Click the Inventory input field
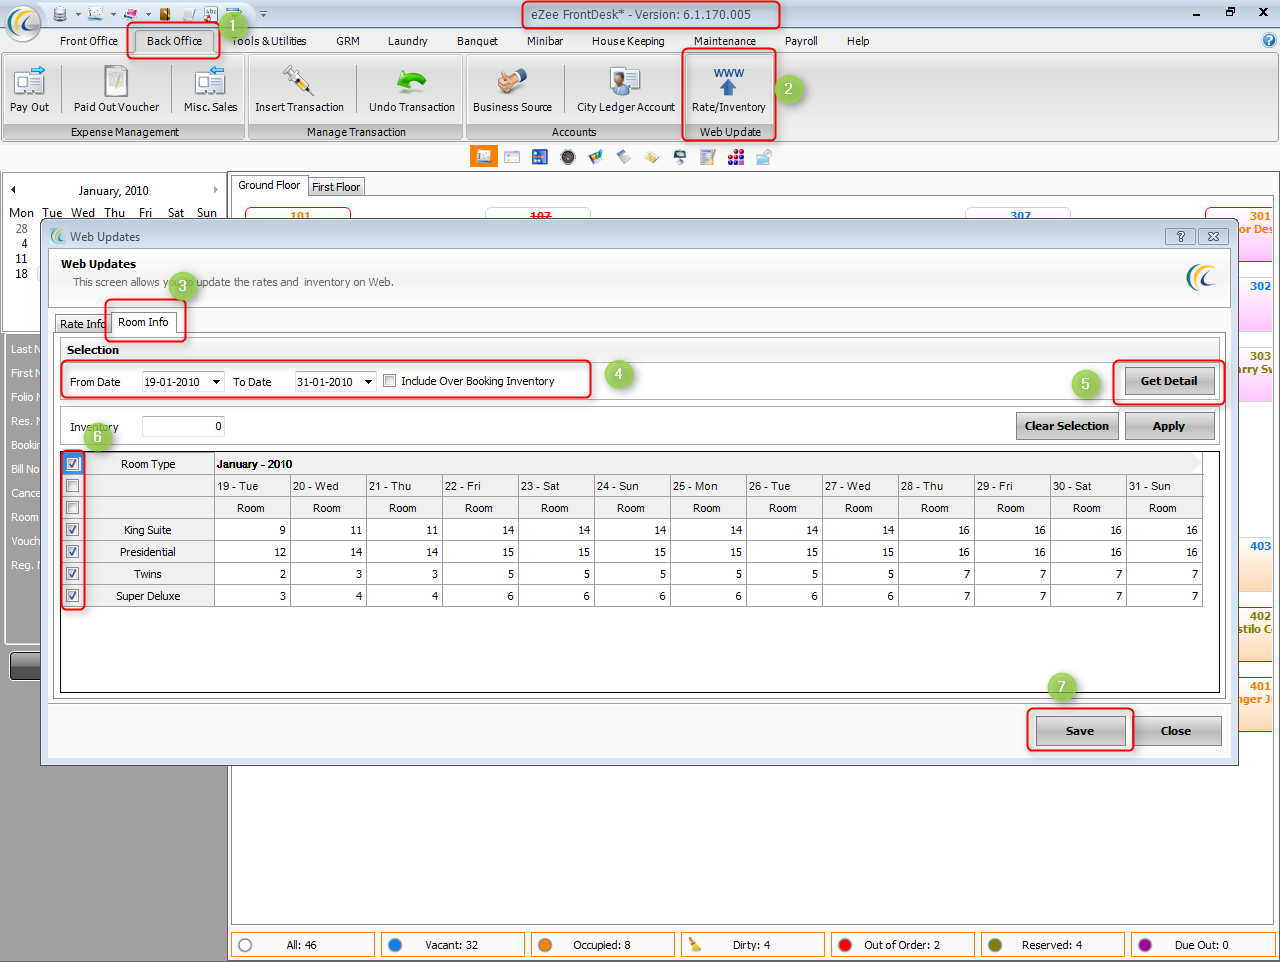Image resolution: width=1280 pixels, height=962 pixels. (x=183, y=426)
